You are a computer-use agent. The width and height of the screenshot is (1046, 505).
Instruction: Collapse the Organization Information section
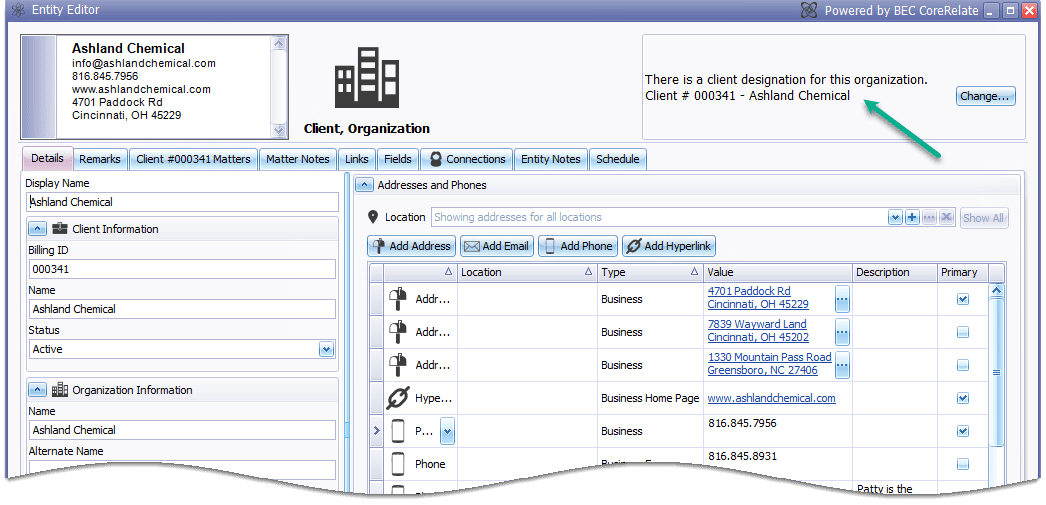38,390
